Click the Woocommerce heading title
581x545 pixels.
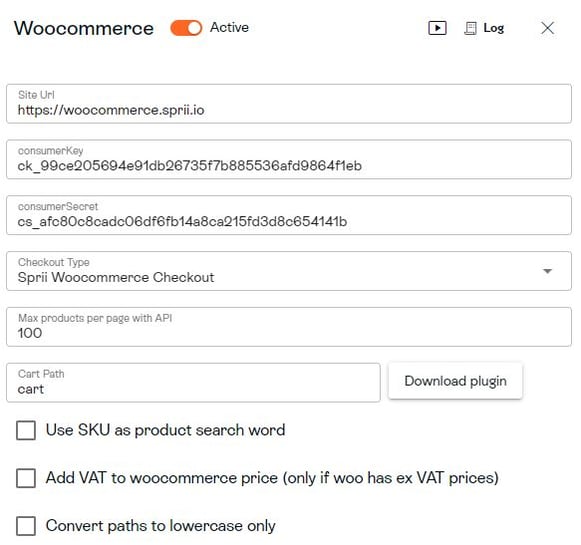[x=84, y=29]
